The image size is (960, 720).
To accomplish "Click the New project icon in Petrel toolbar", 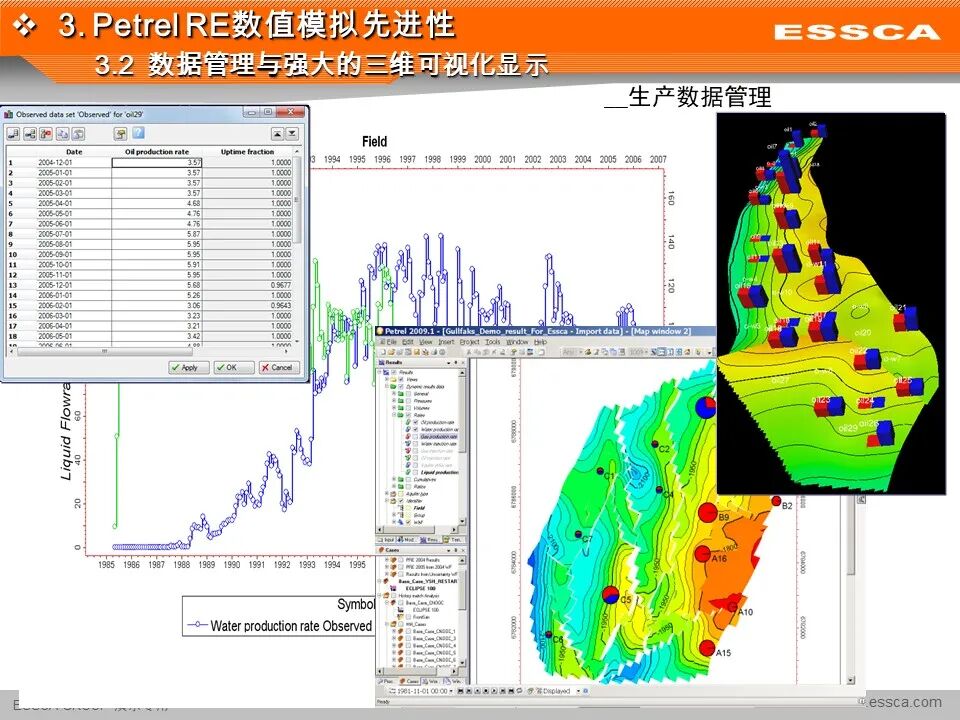I will coord(383,352).
